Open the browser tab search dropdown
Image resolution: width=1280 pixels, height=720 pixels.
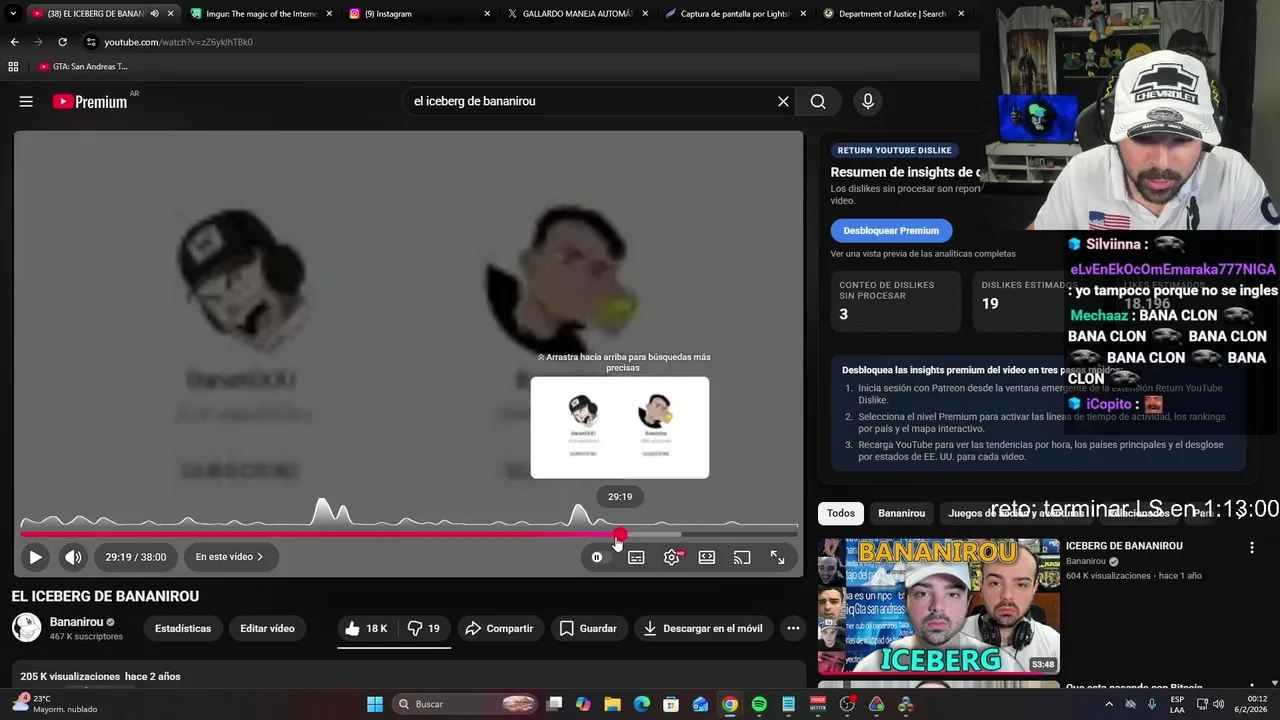[12, 14]
